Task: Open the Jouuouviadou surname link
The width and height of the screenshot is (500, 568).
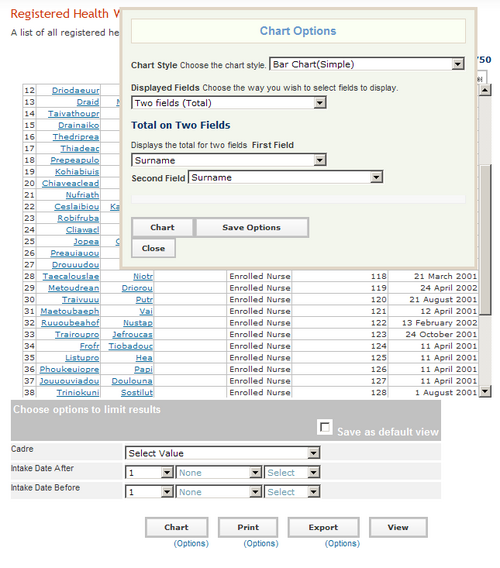Action: pos(69,381)
